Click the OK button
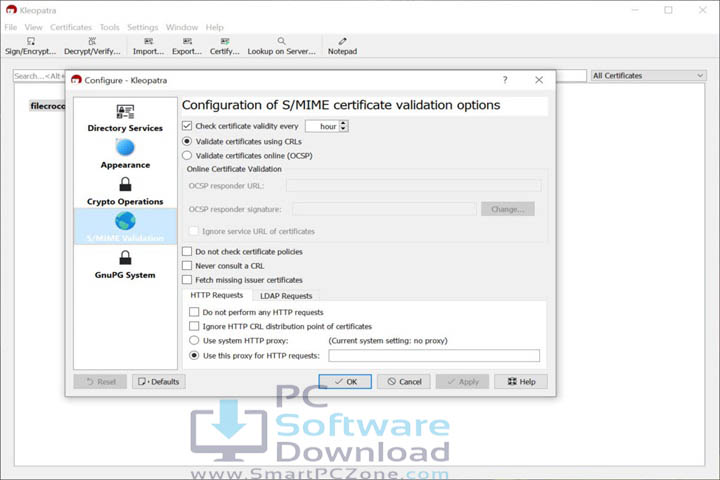This screenshot has width=720, height=480. coord(345,381)
